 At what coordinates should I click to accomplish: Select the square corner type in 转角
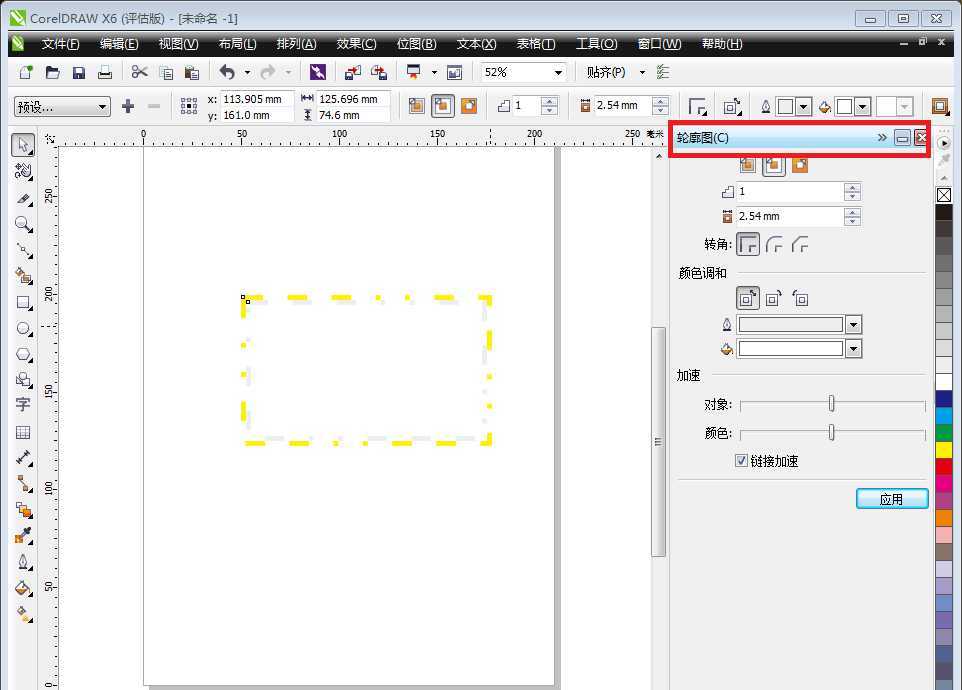pyautogui.click(x=749, y=244)
